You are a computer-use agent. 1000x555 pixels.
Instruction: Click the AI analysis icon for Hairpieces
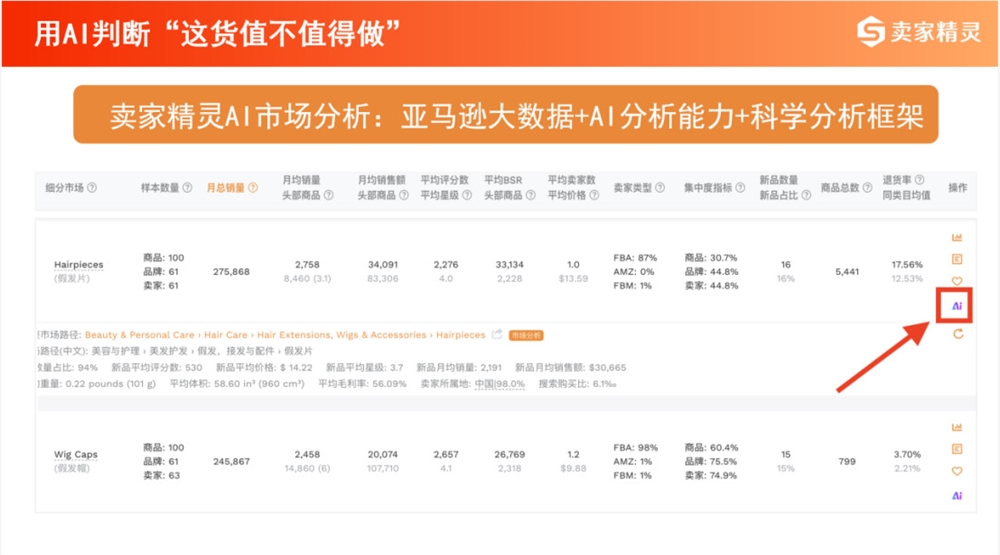pyautogui.click(x=957, y=306)
